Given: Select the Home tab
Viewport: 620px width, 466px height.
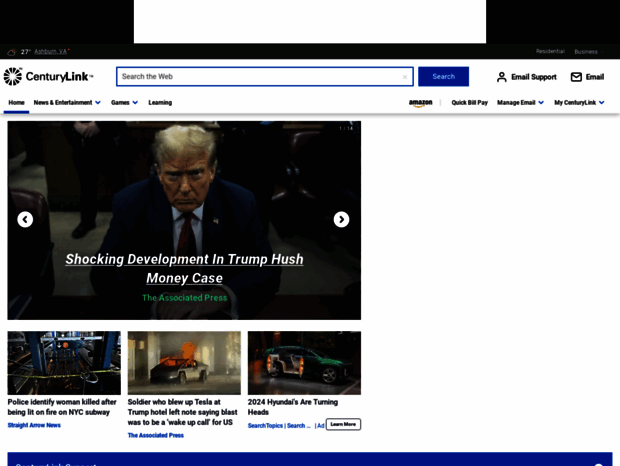Looking at the screenshot, I should [16, 102].
